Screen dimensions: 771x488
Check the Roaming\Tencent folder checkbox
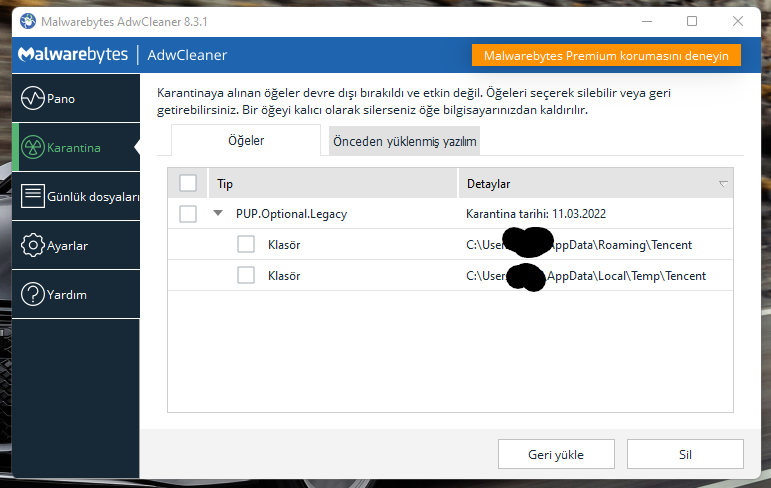click(x=246, y=244)
